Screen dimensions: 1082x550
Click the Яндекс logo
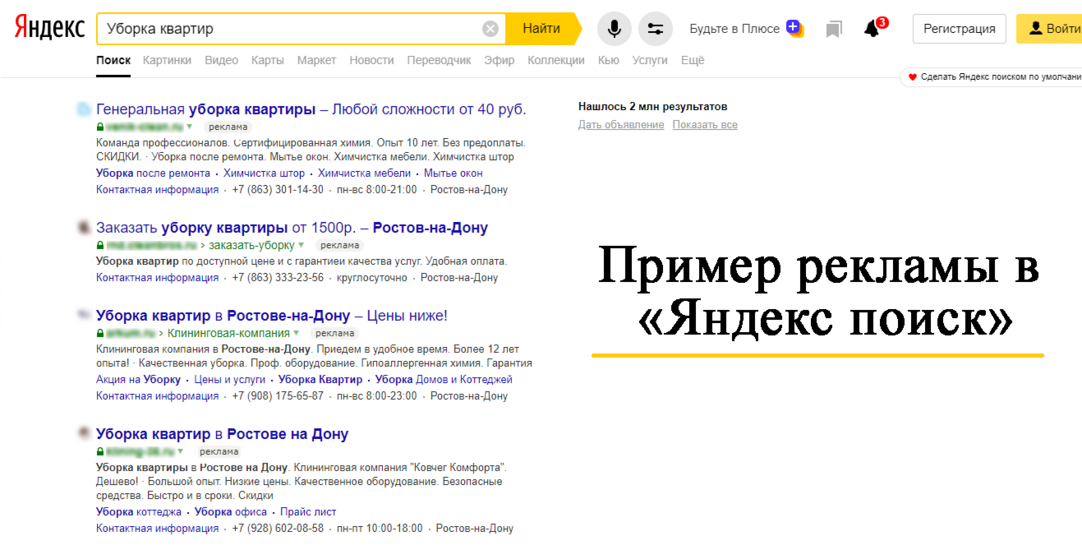[49, 28]
